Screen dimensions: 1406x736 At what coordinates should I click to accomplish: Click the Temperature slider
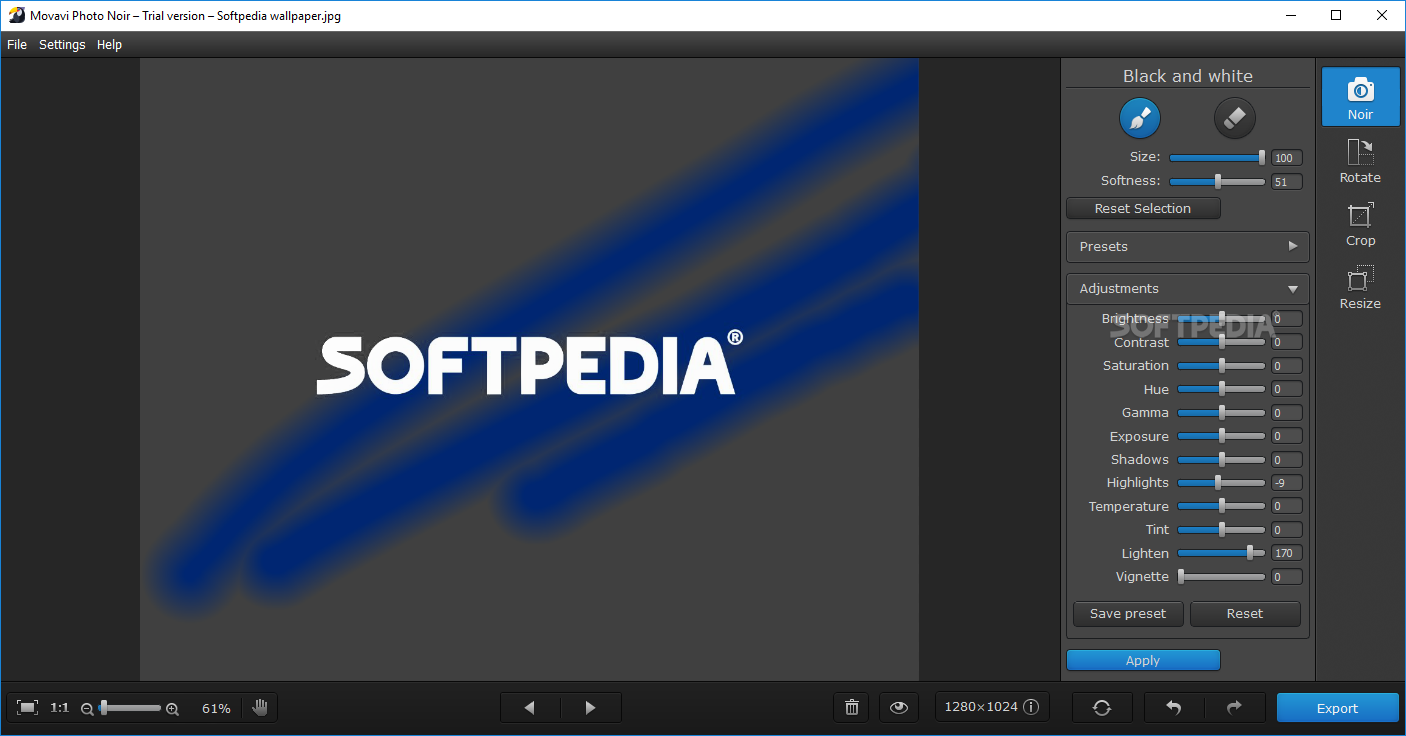click(x=1221, y=506)
